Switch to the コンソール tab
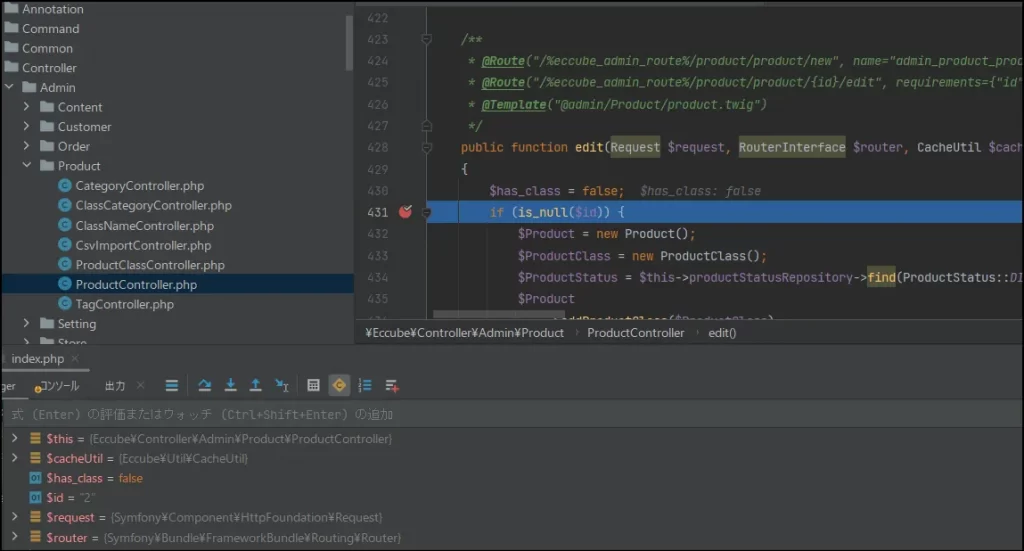The width and height of the screenshot is (1024, 551). pos(58,386)
